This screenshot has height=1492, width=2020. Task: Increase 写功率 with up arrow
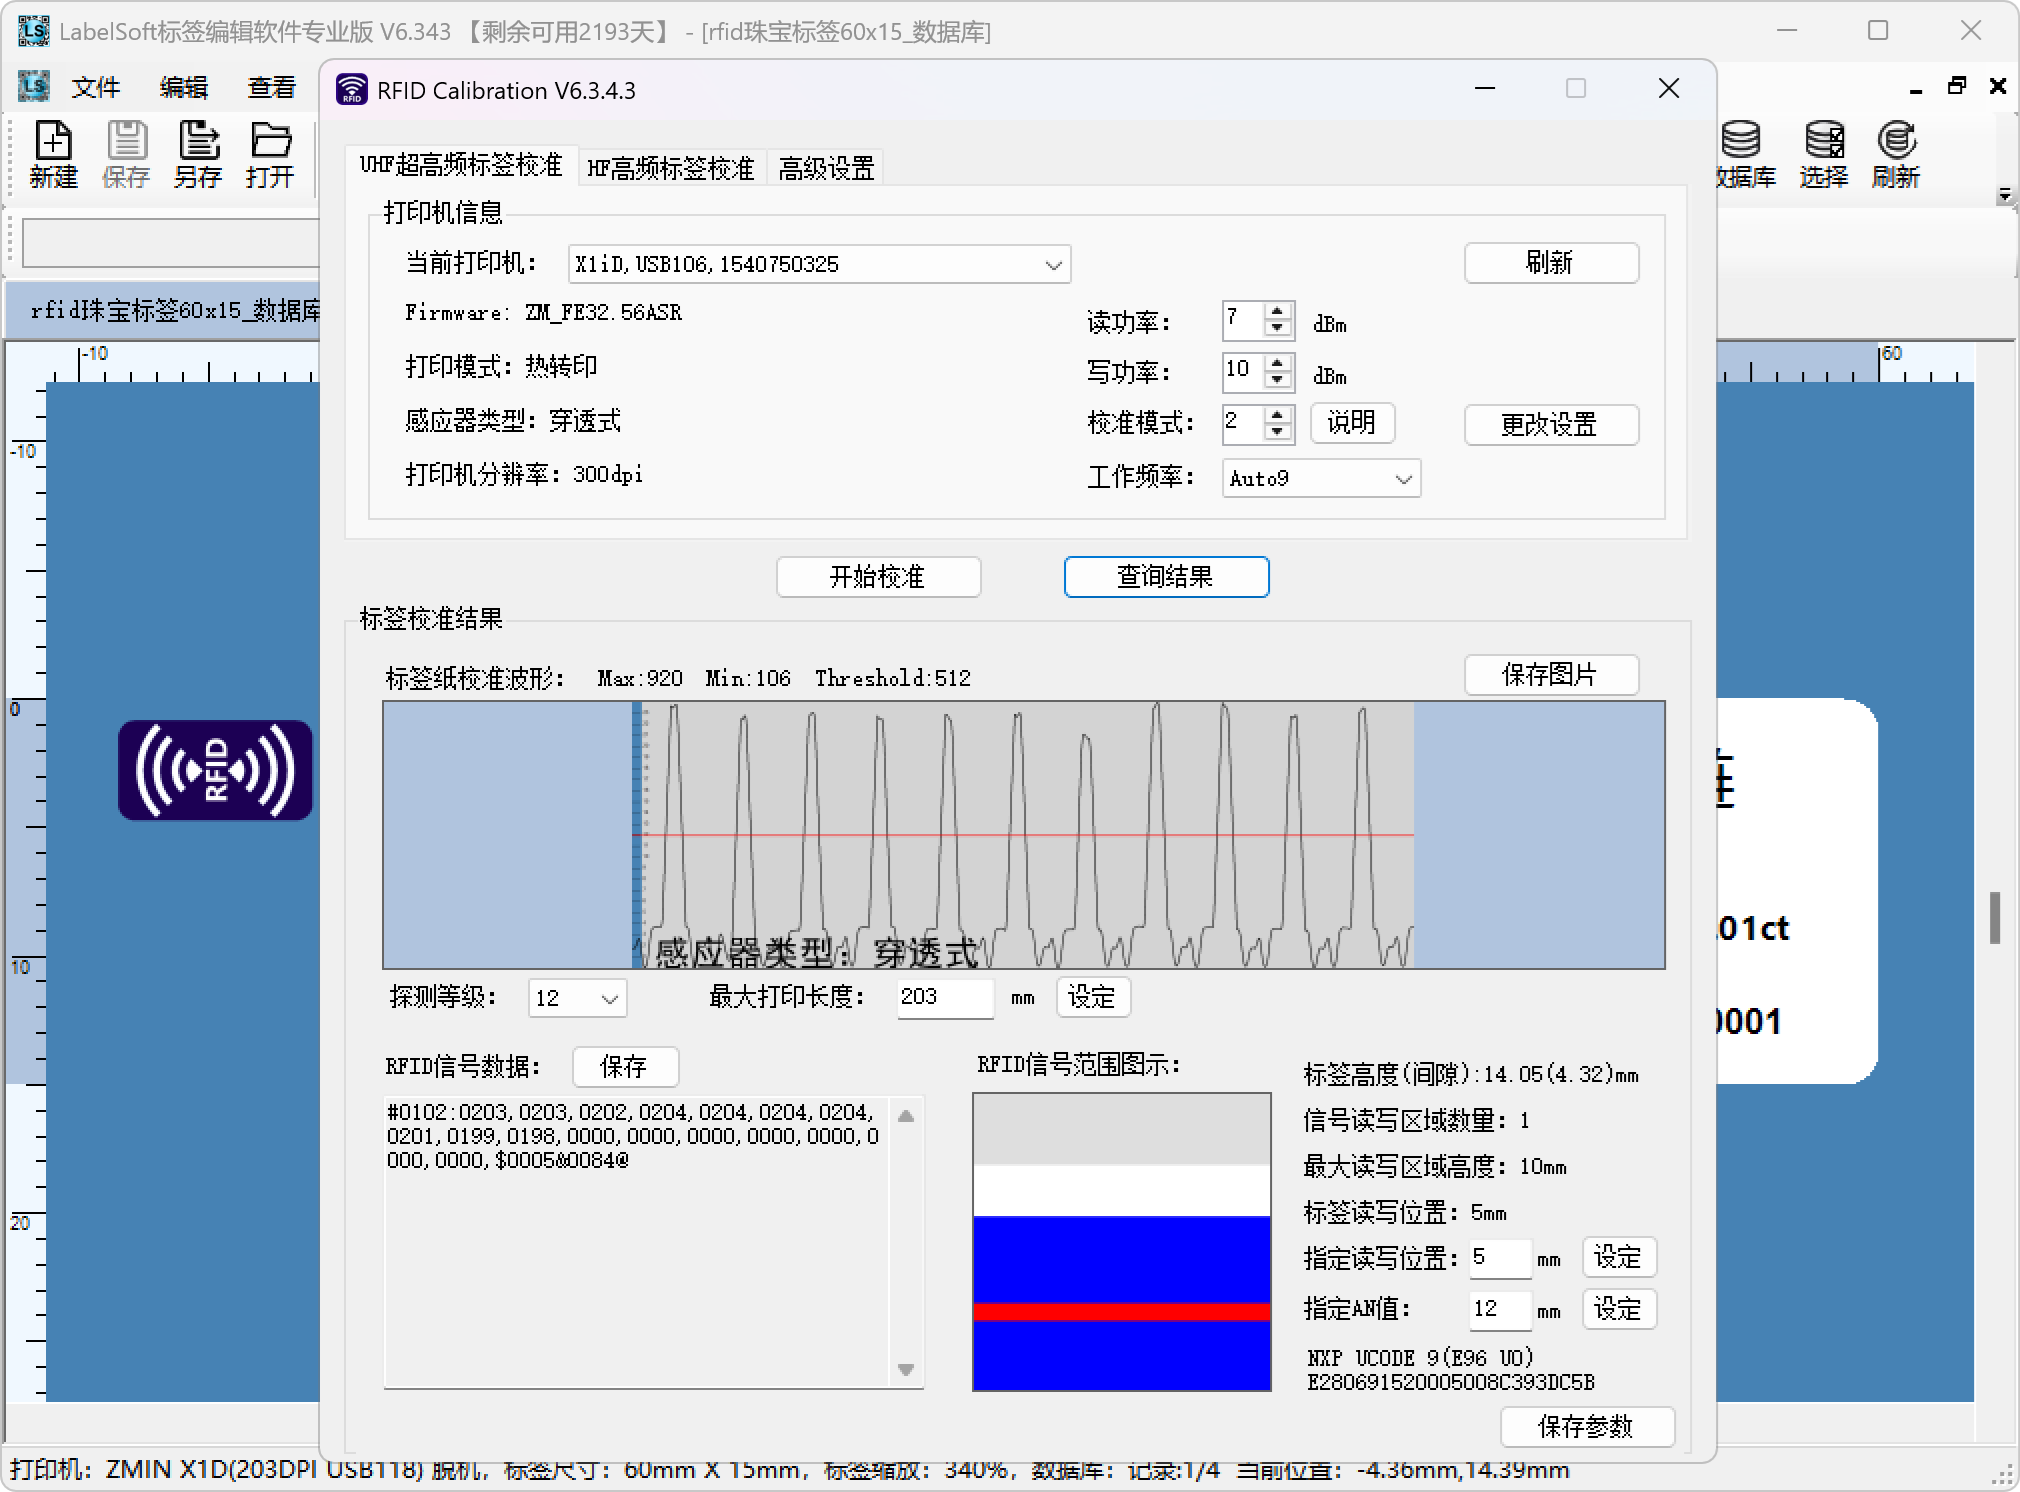tap(1277, 363)
